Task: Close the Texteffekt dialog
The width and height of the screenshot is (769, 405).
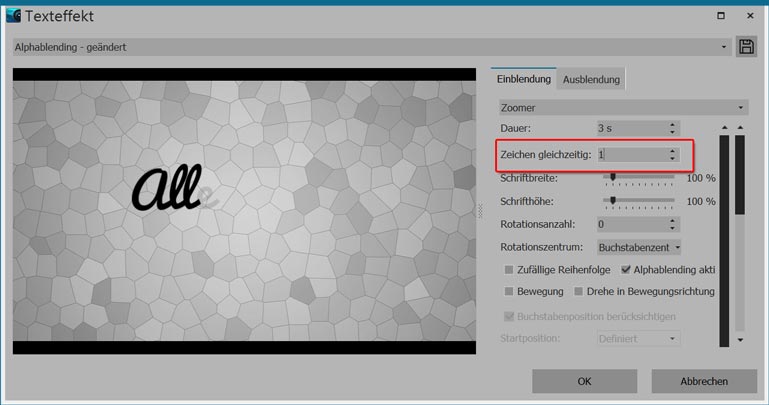Action: pos(750,15)
